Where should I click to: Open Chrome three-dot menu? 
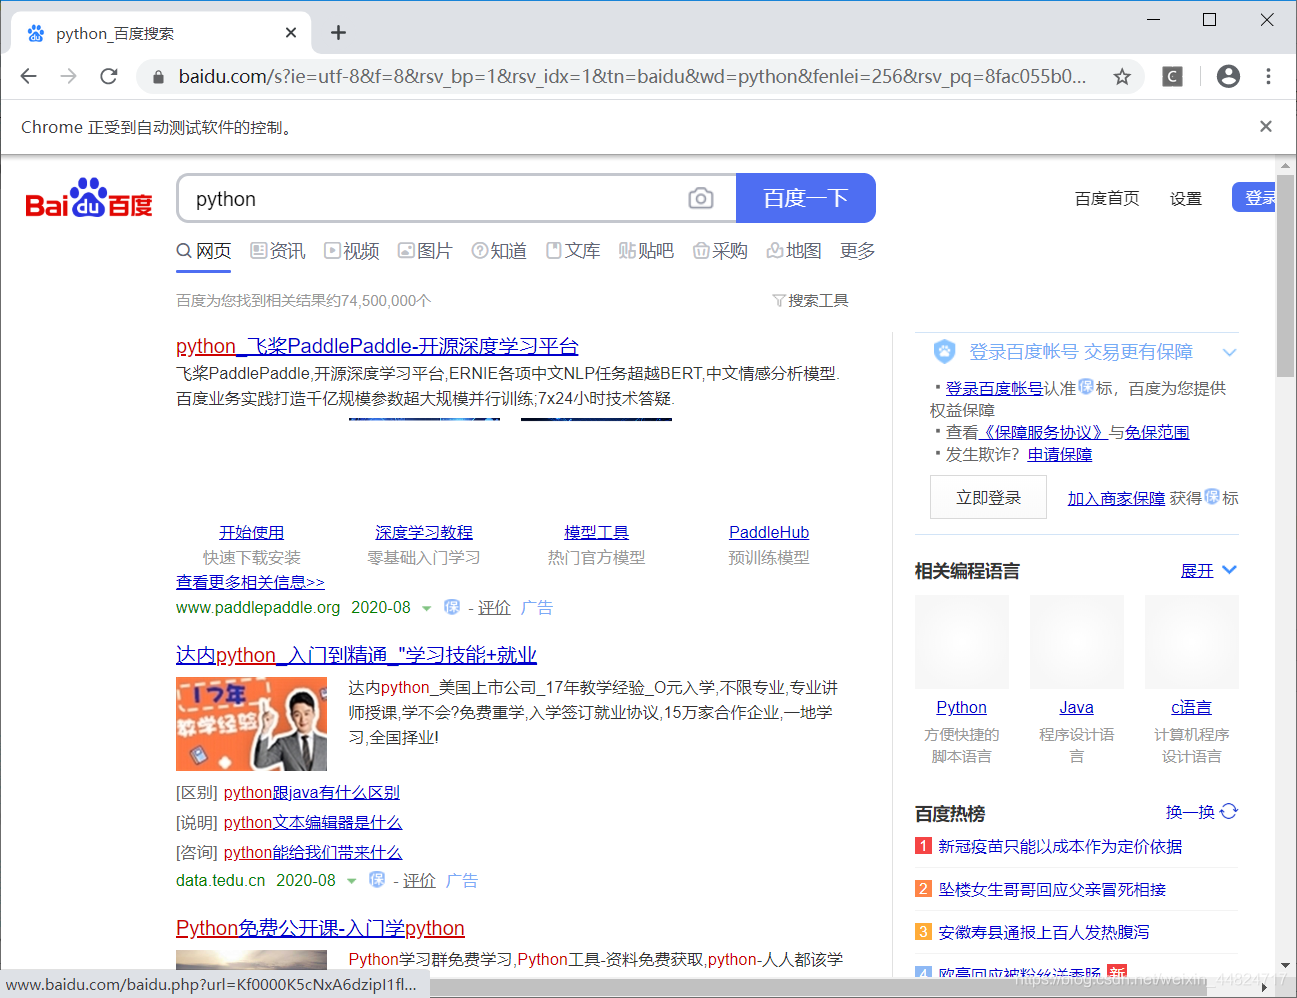pos(1268,76)
